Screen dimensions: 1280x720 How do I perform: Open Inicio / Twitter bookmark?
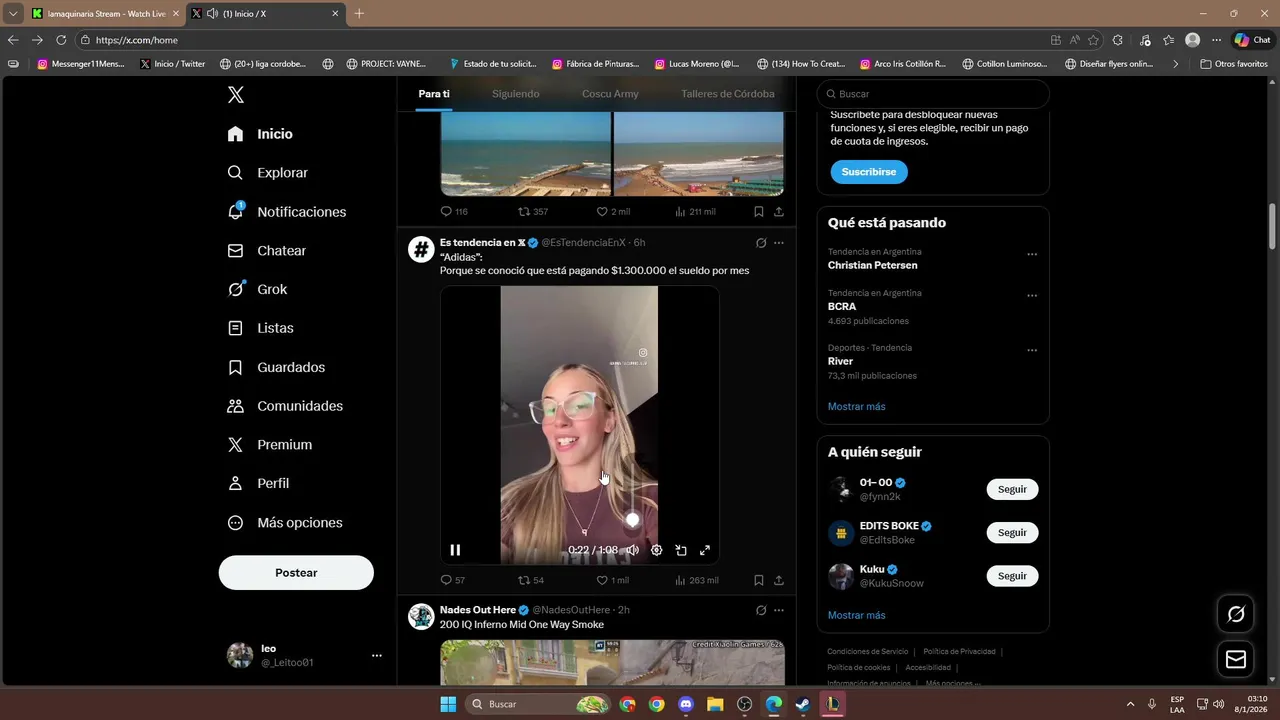(172, 64)
